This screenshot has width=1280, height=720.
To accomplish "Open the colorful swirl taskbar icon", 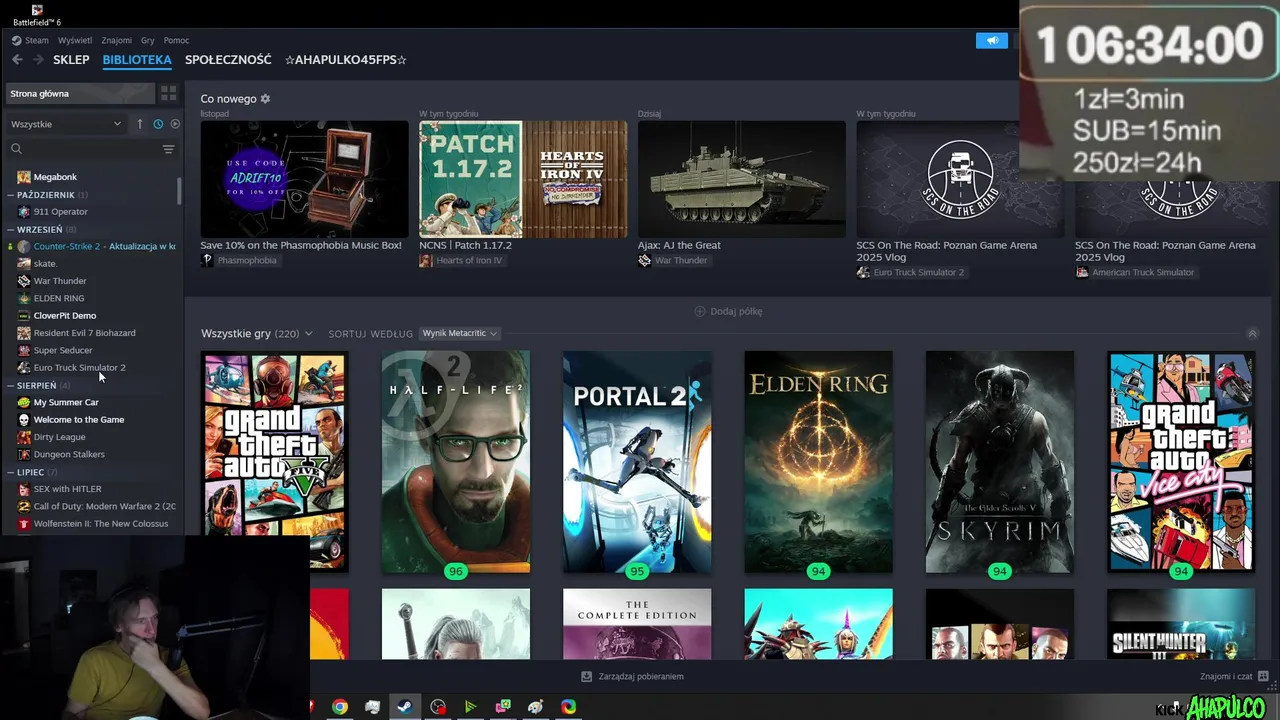I will [568, 707].
